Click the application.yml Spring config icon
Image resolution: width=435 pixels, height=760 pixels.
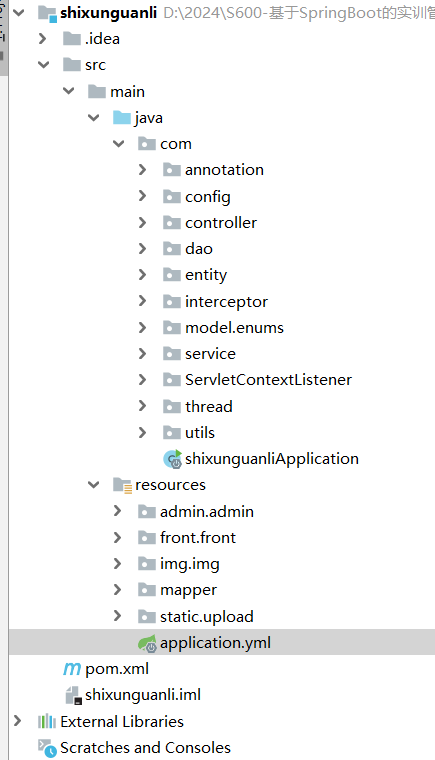(x=147, y=643)
